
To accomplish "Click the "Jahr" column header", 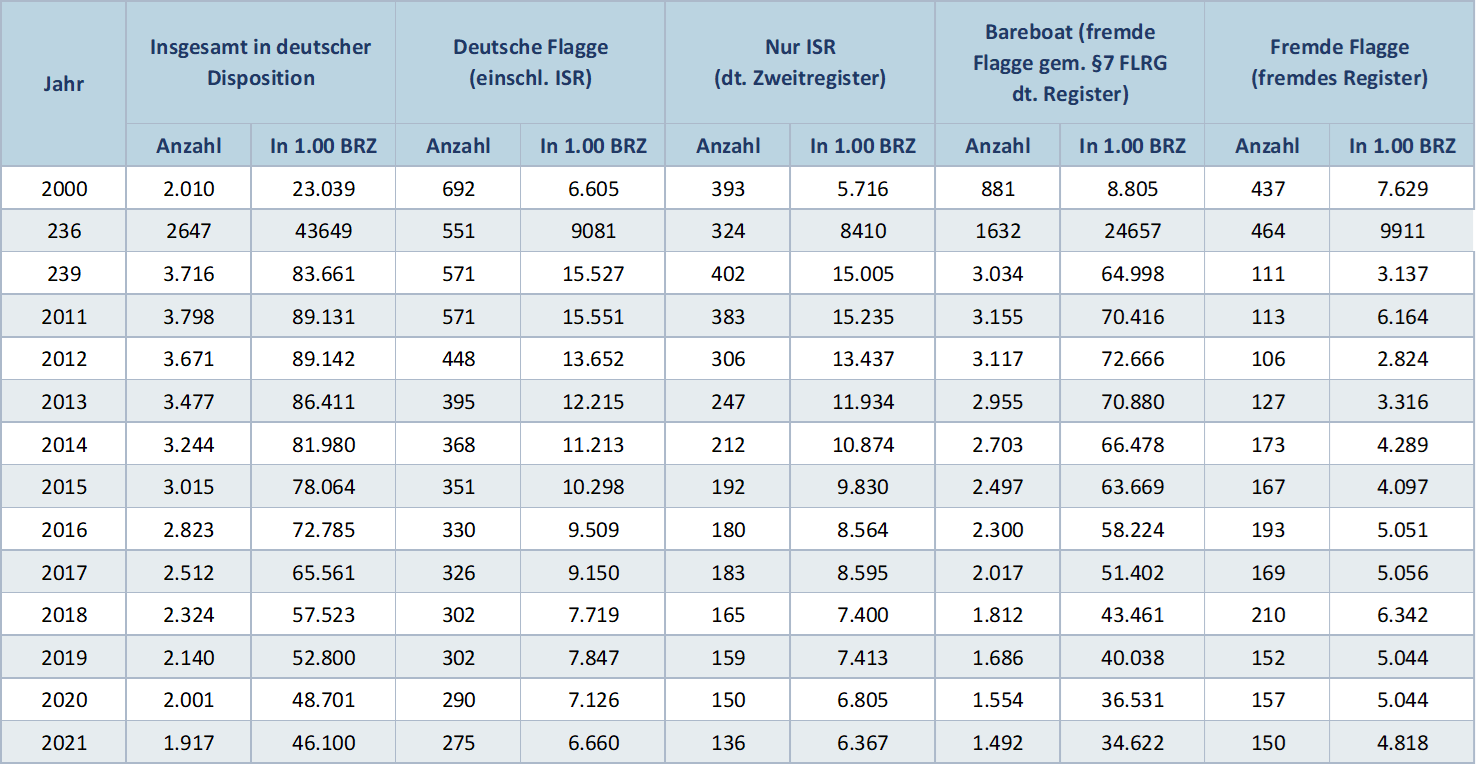I will click(x=64, y=84).
